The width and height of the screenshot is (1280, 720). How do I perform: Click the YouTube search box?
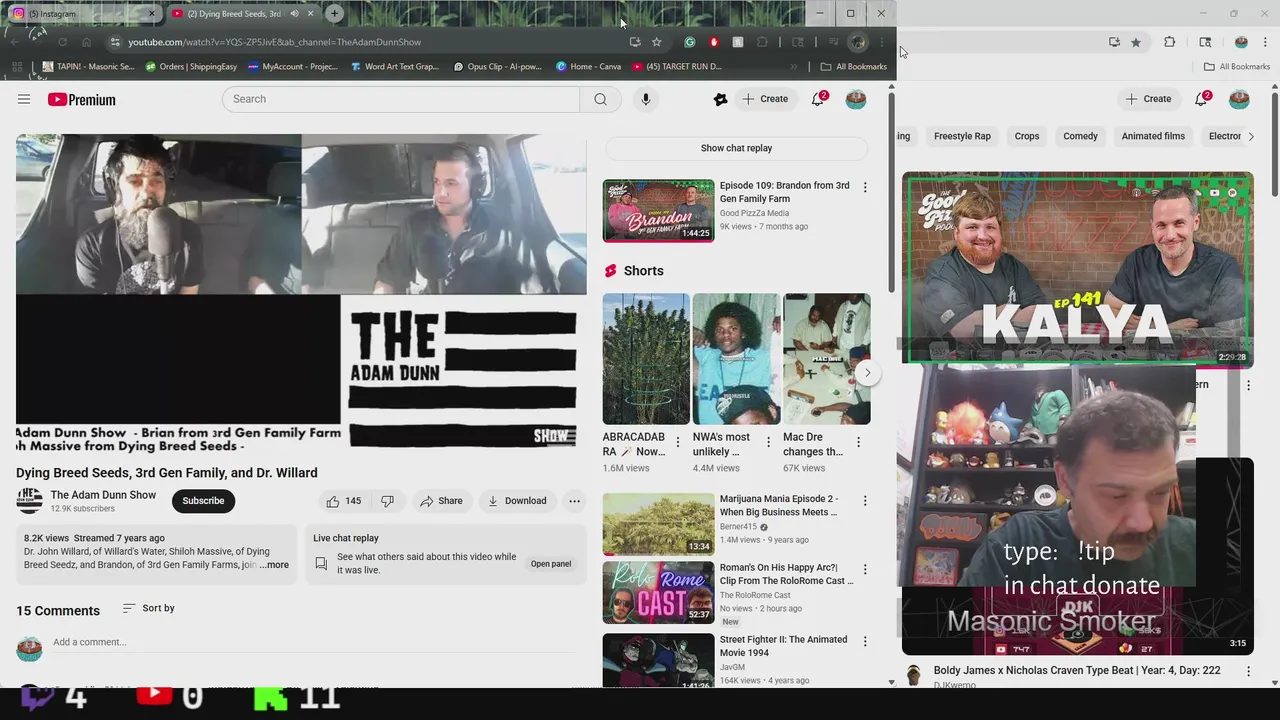[x=401, y=99]
